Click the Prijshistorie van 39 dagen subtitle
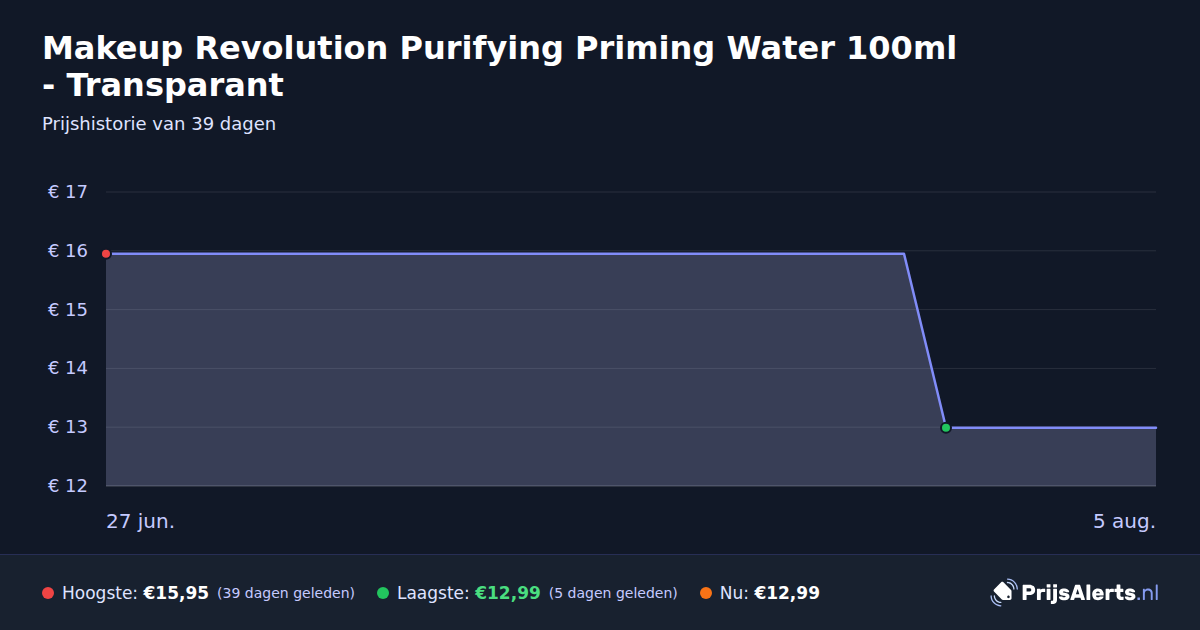Image resolution: width=1200 pixels, height=630 pixels. (159, 124)
